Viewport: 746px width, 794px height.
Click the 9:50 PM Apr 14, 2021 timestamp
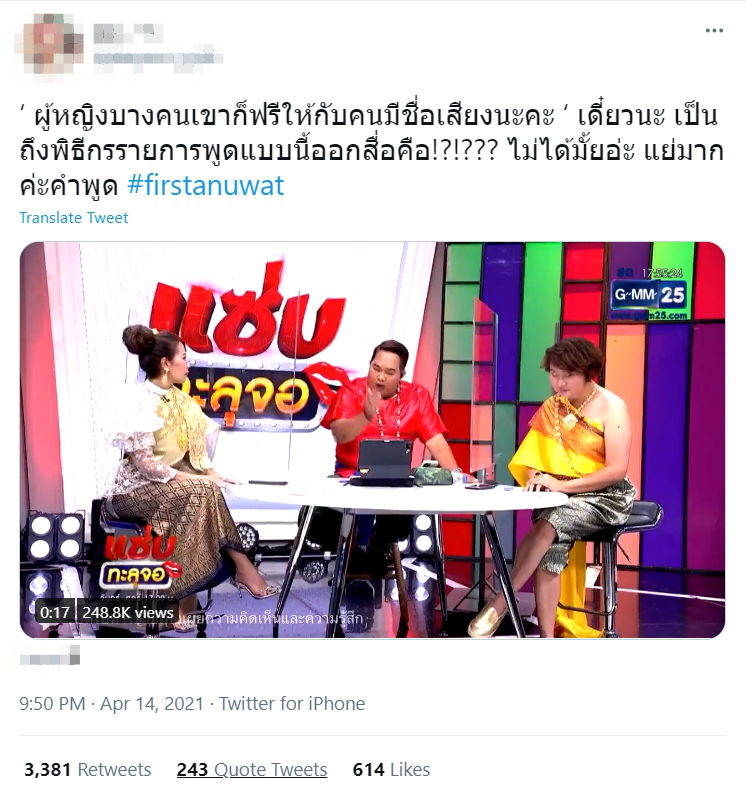tap(111, 704)
